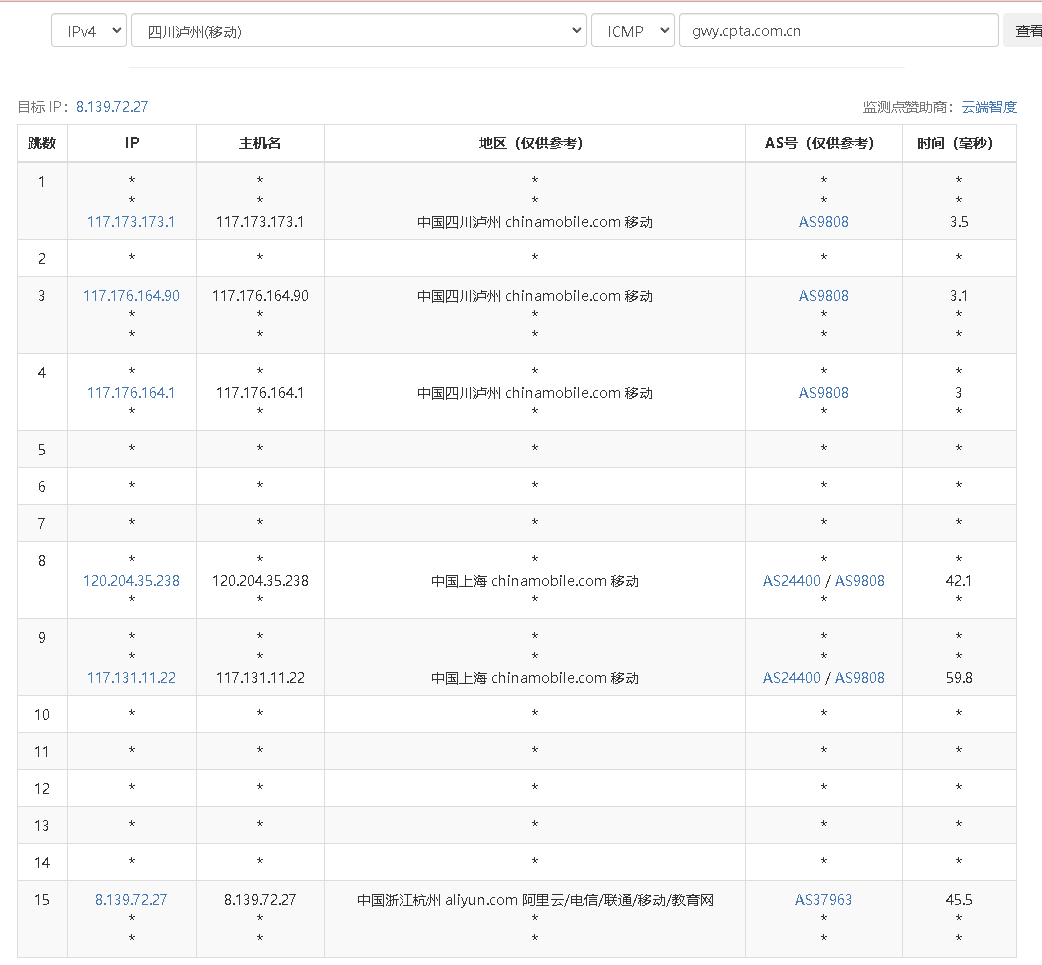Viewport: 1042px width, 965px height.
Task: Click IP link 117.173.173.1 in hop 1
Action: 131,222
